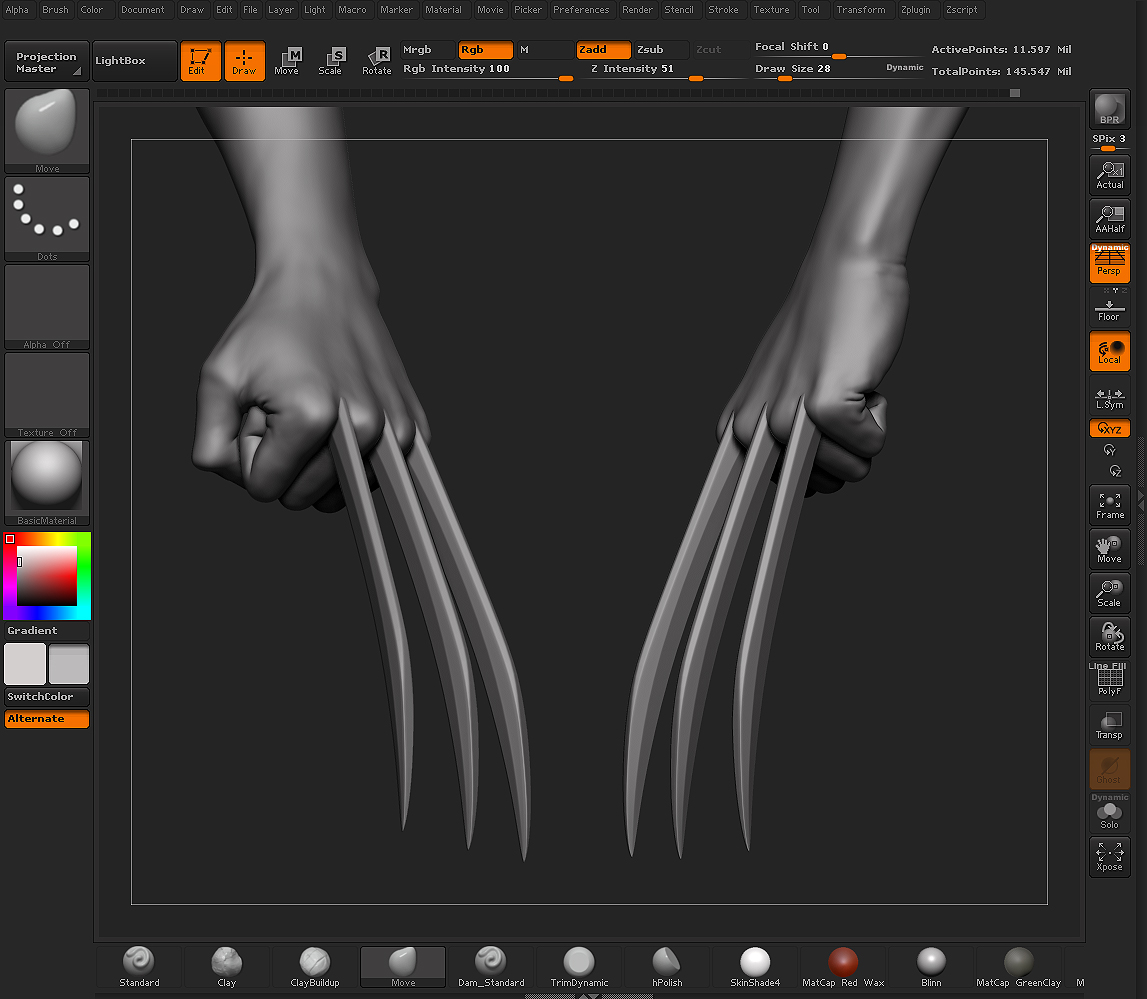Pick a color in the color picker

pos(47,576)
